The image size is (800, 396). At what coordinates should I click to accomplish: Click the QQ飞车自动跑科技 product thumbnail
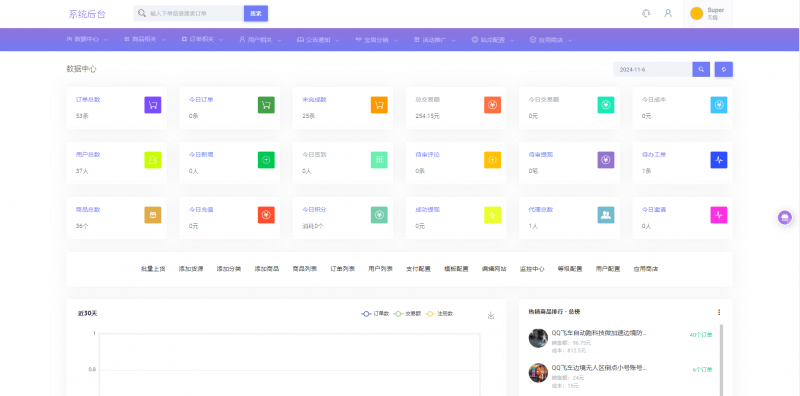coord(538,338)
